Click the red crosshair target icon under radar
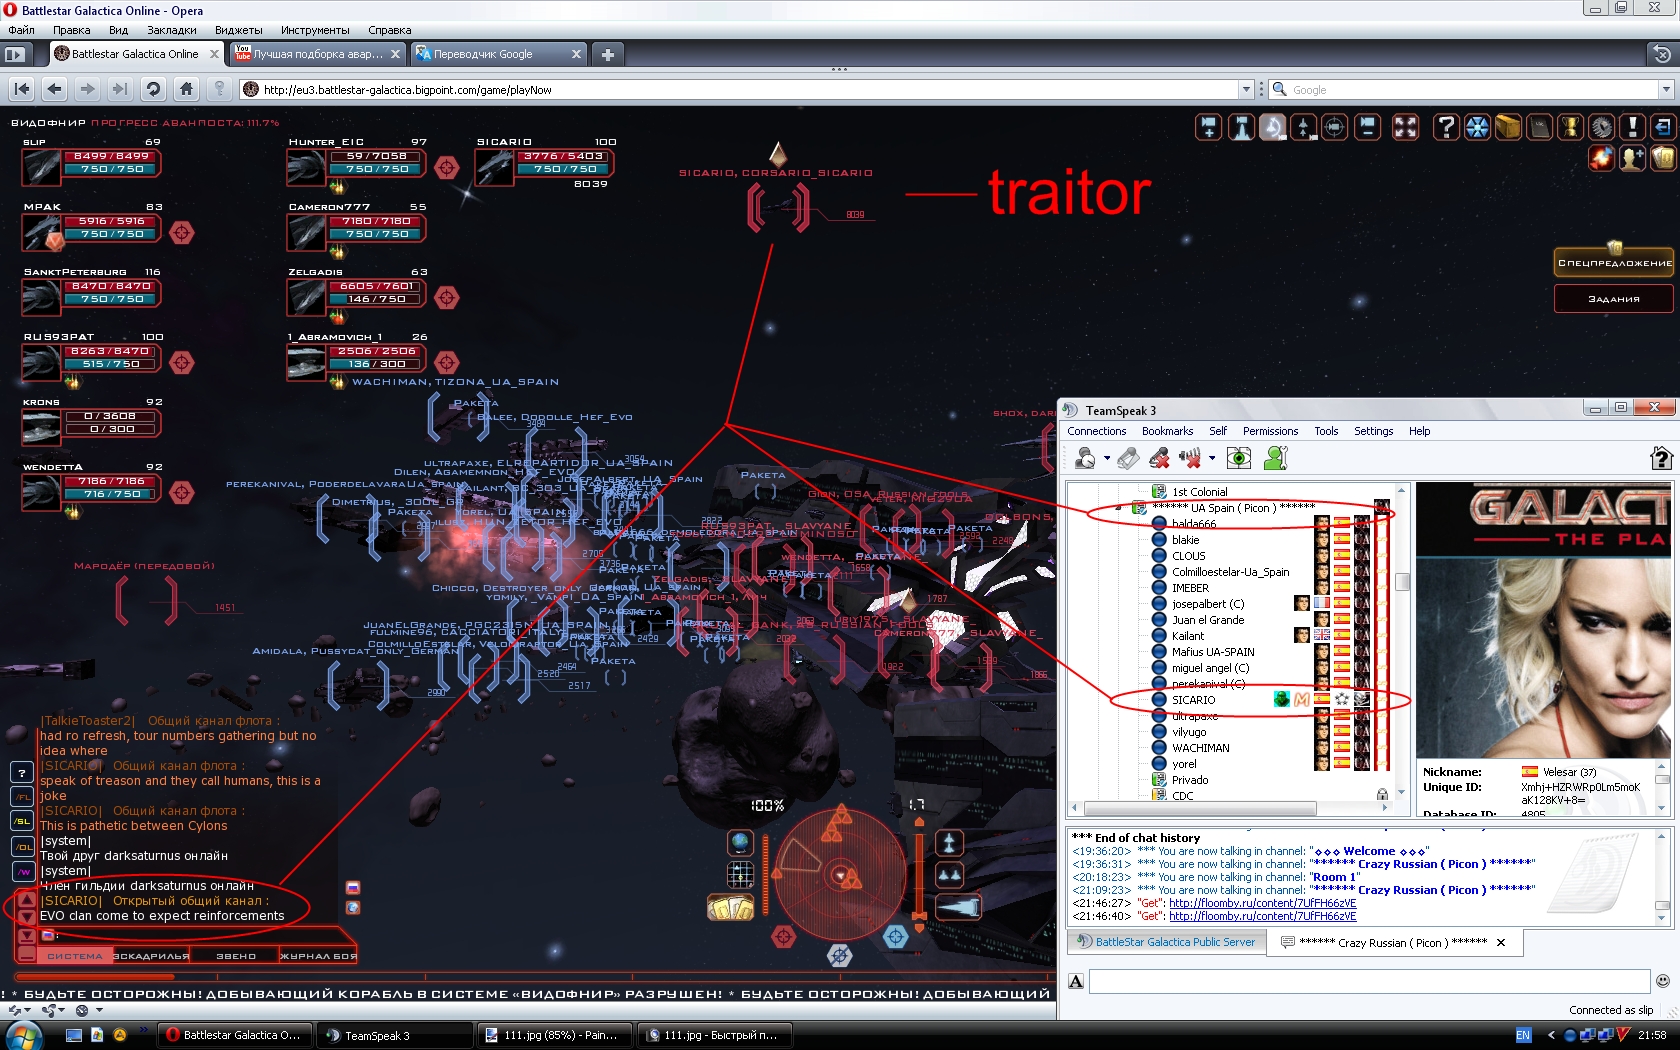1680x1050 pixels. (x=784, y=936)
